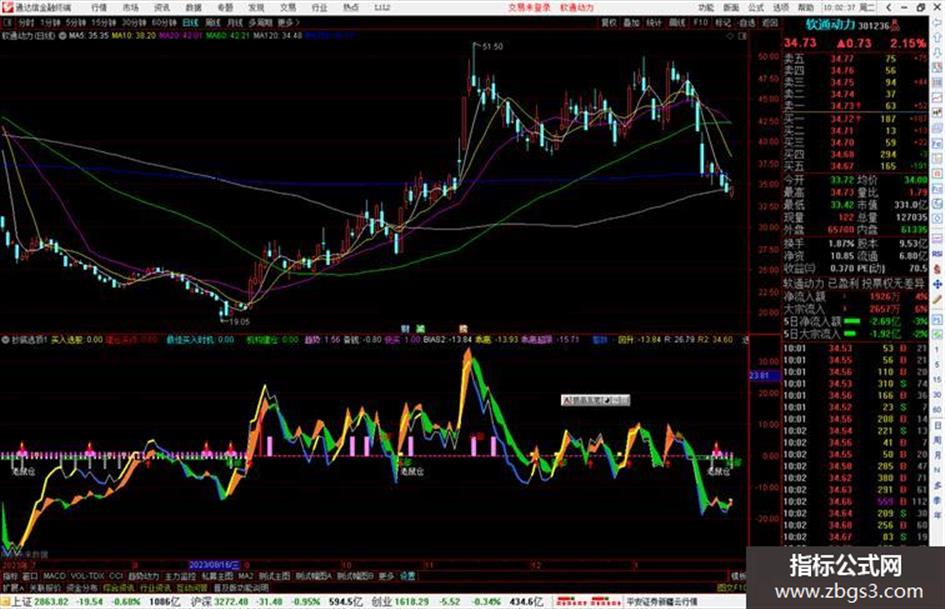Open the 资金分布 tab

pos(82,588)
